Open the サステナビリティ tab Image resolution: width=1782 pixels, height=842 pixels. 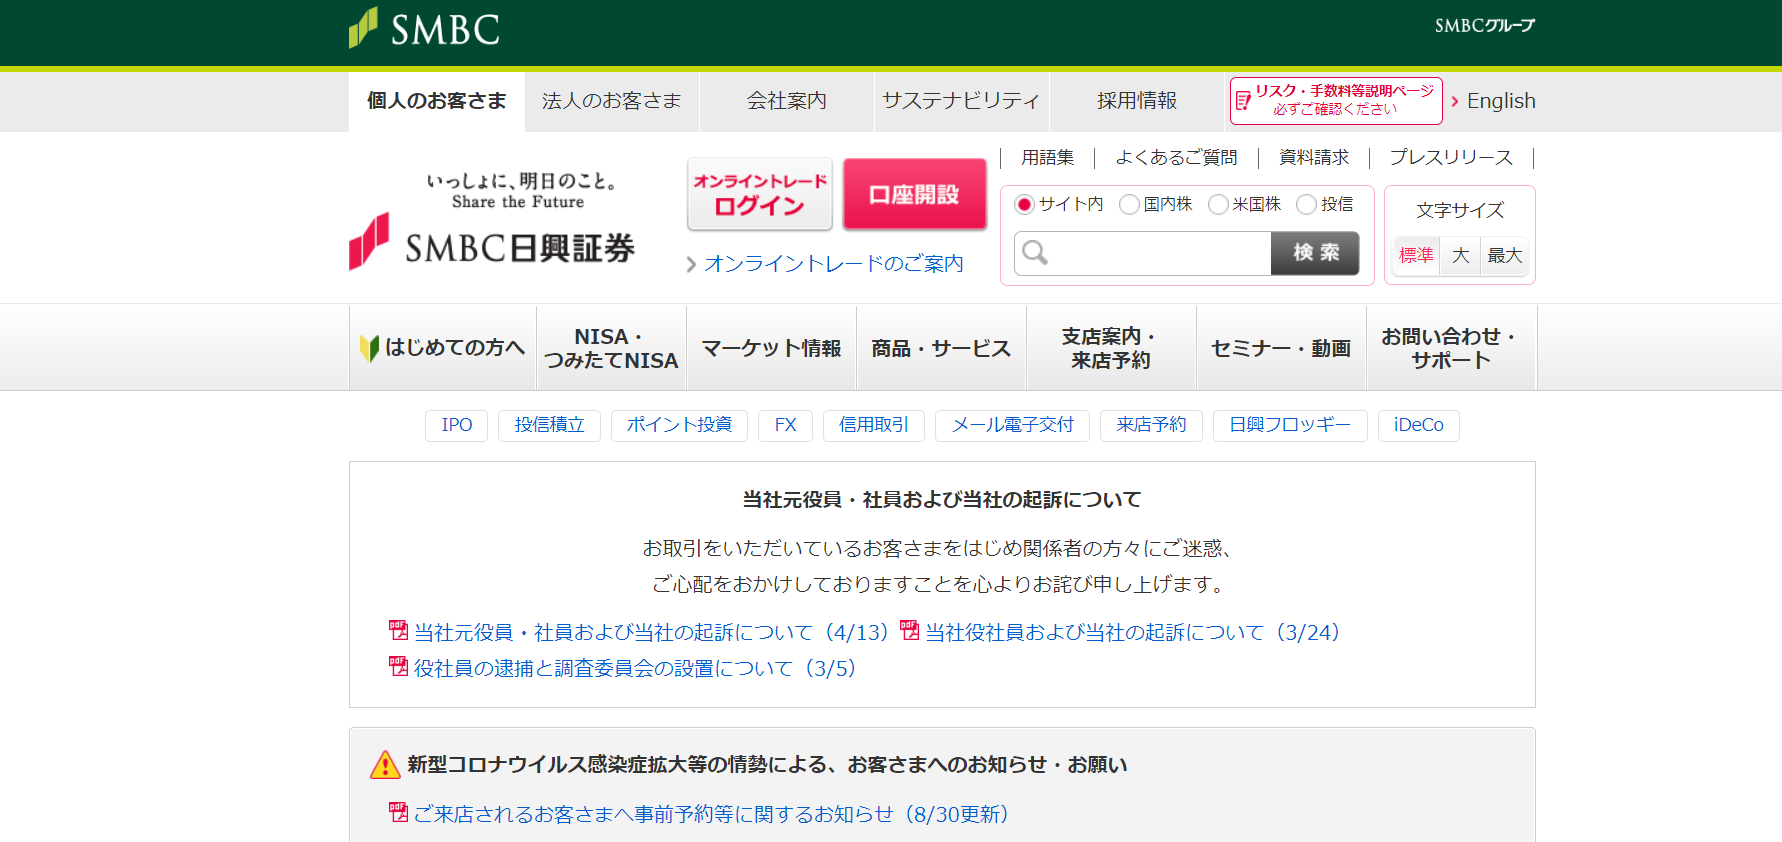tap(962, 101)
